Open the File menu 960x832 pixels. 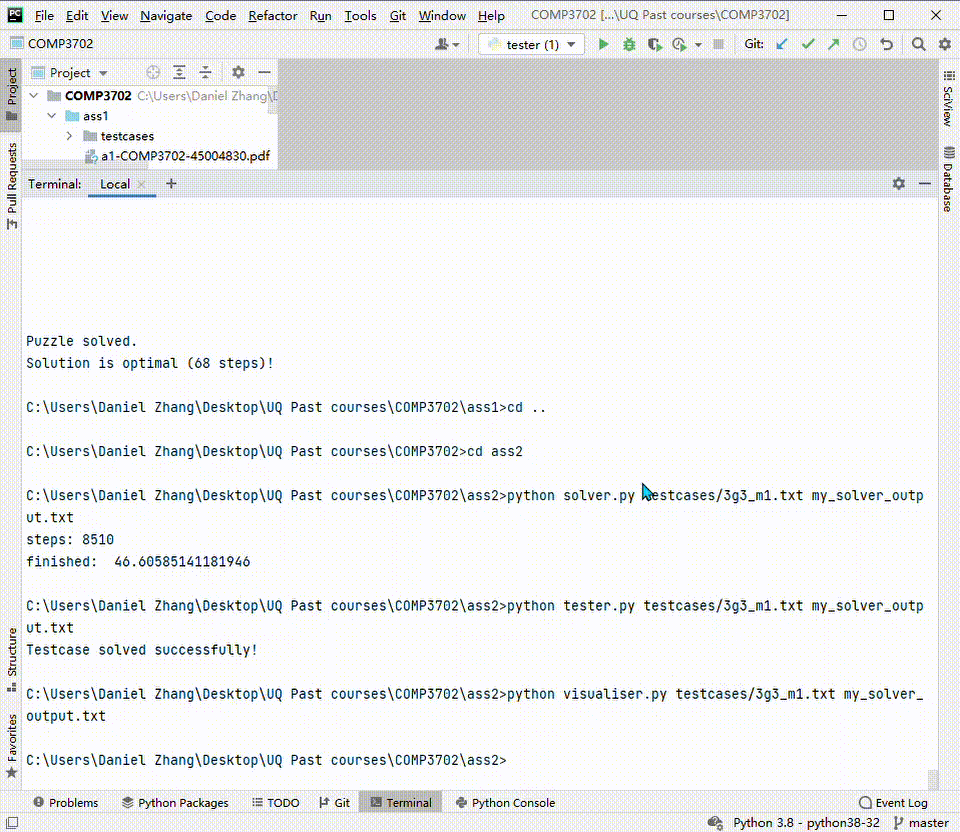(44, 15)
